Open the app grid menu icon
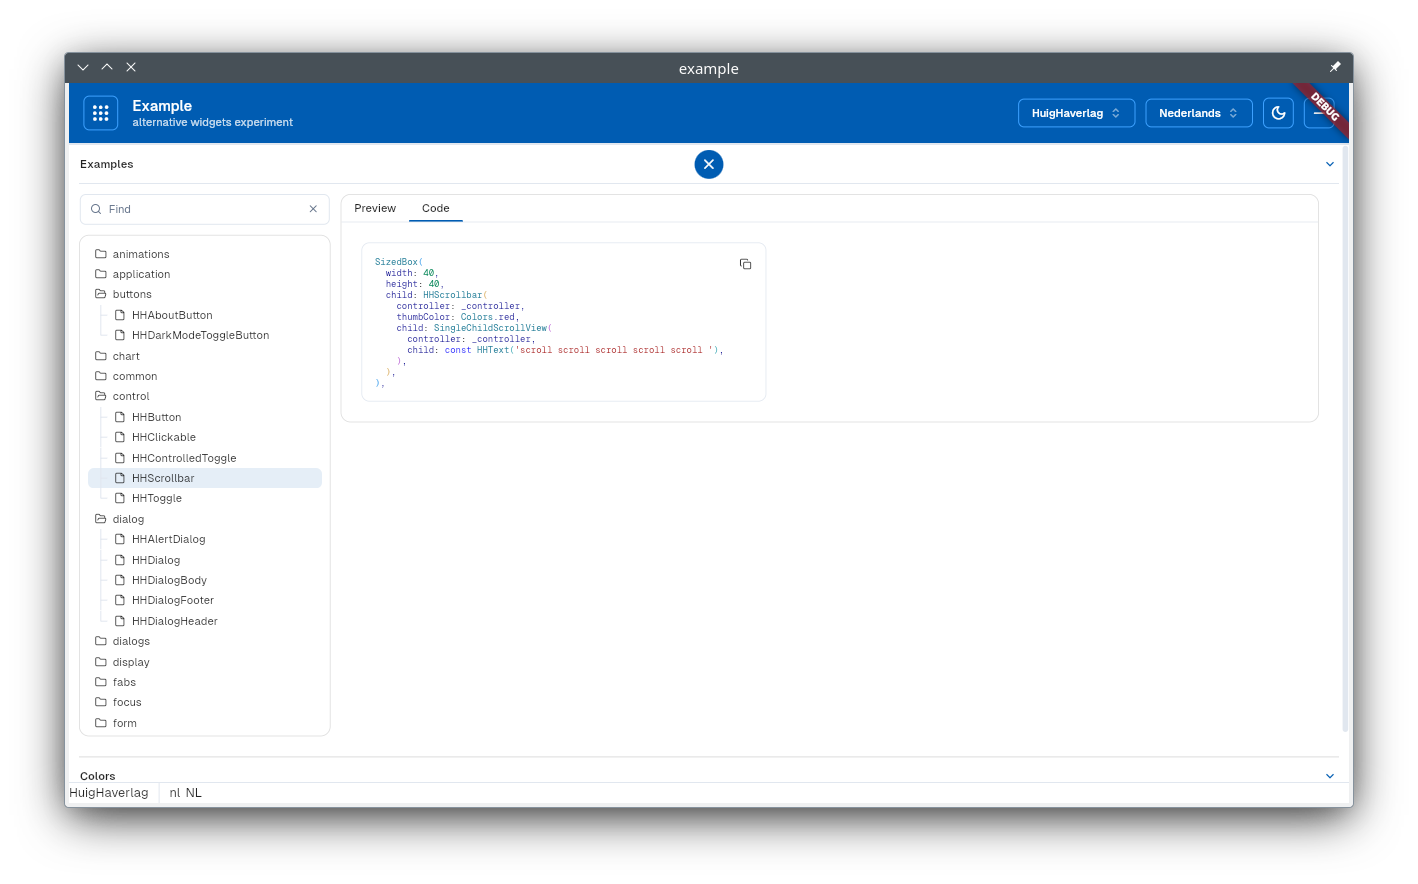This screenshot has width=1418, height=884. [x=101, y=113]
